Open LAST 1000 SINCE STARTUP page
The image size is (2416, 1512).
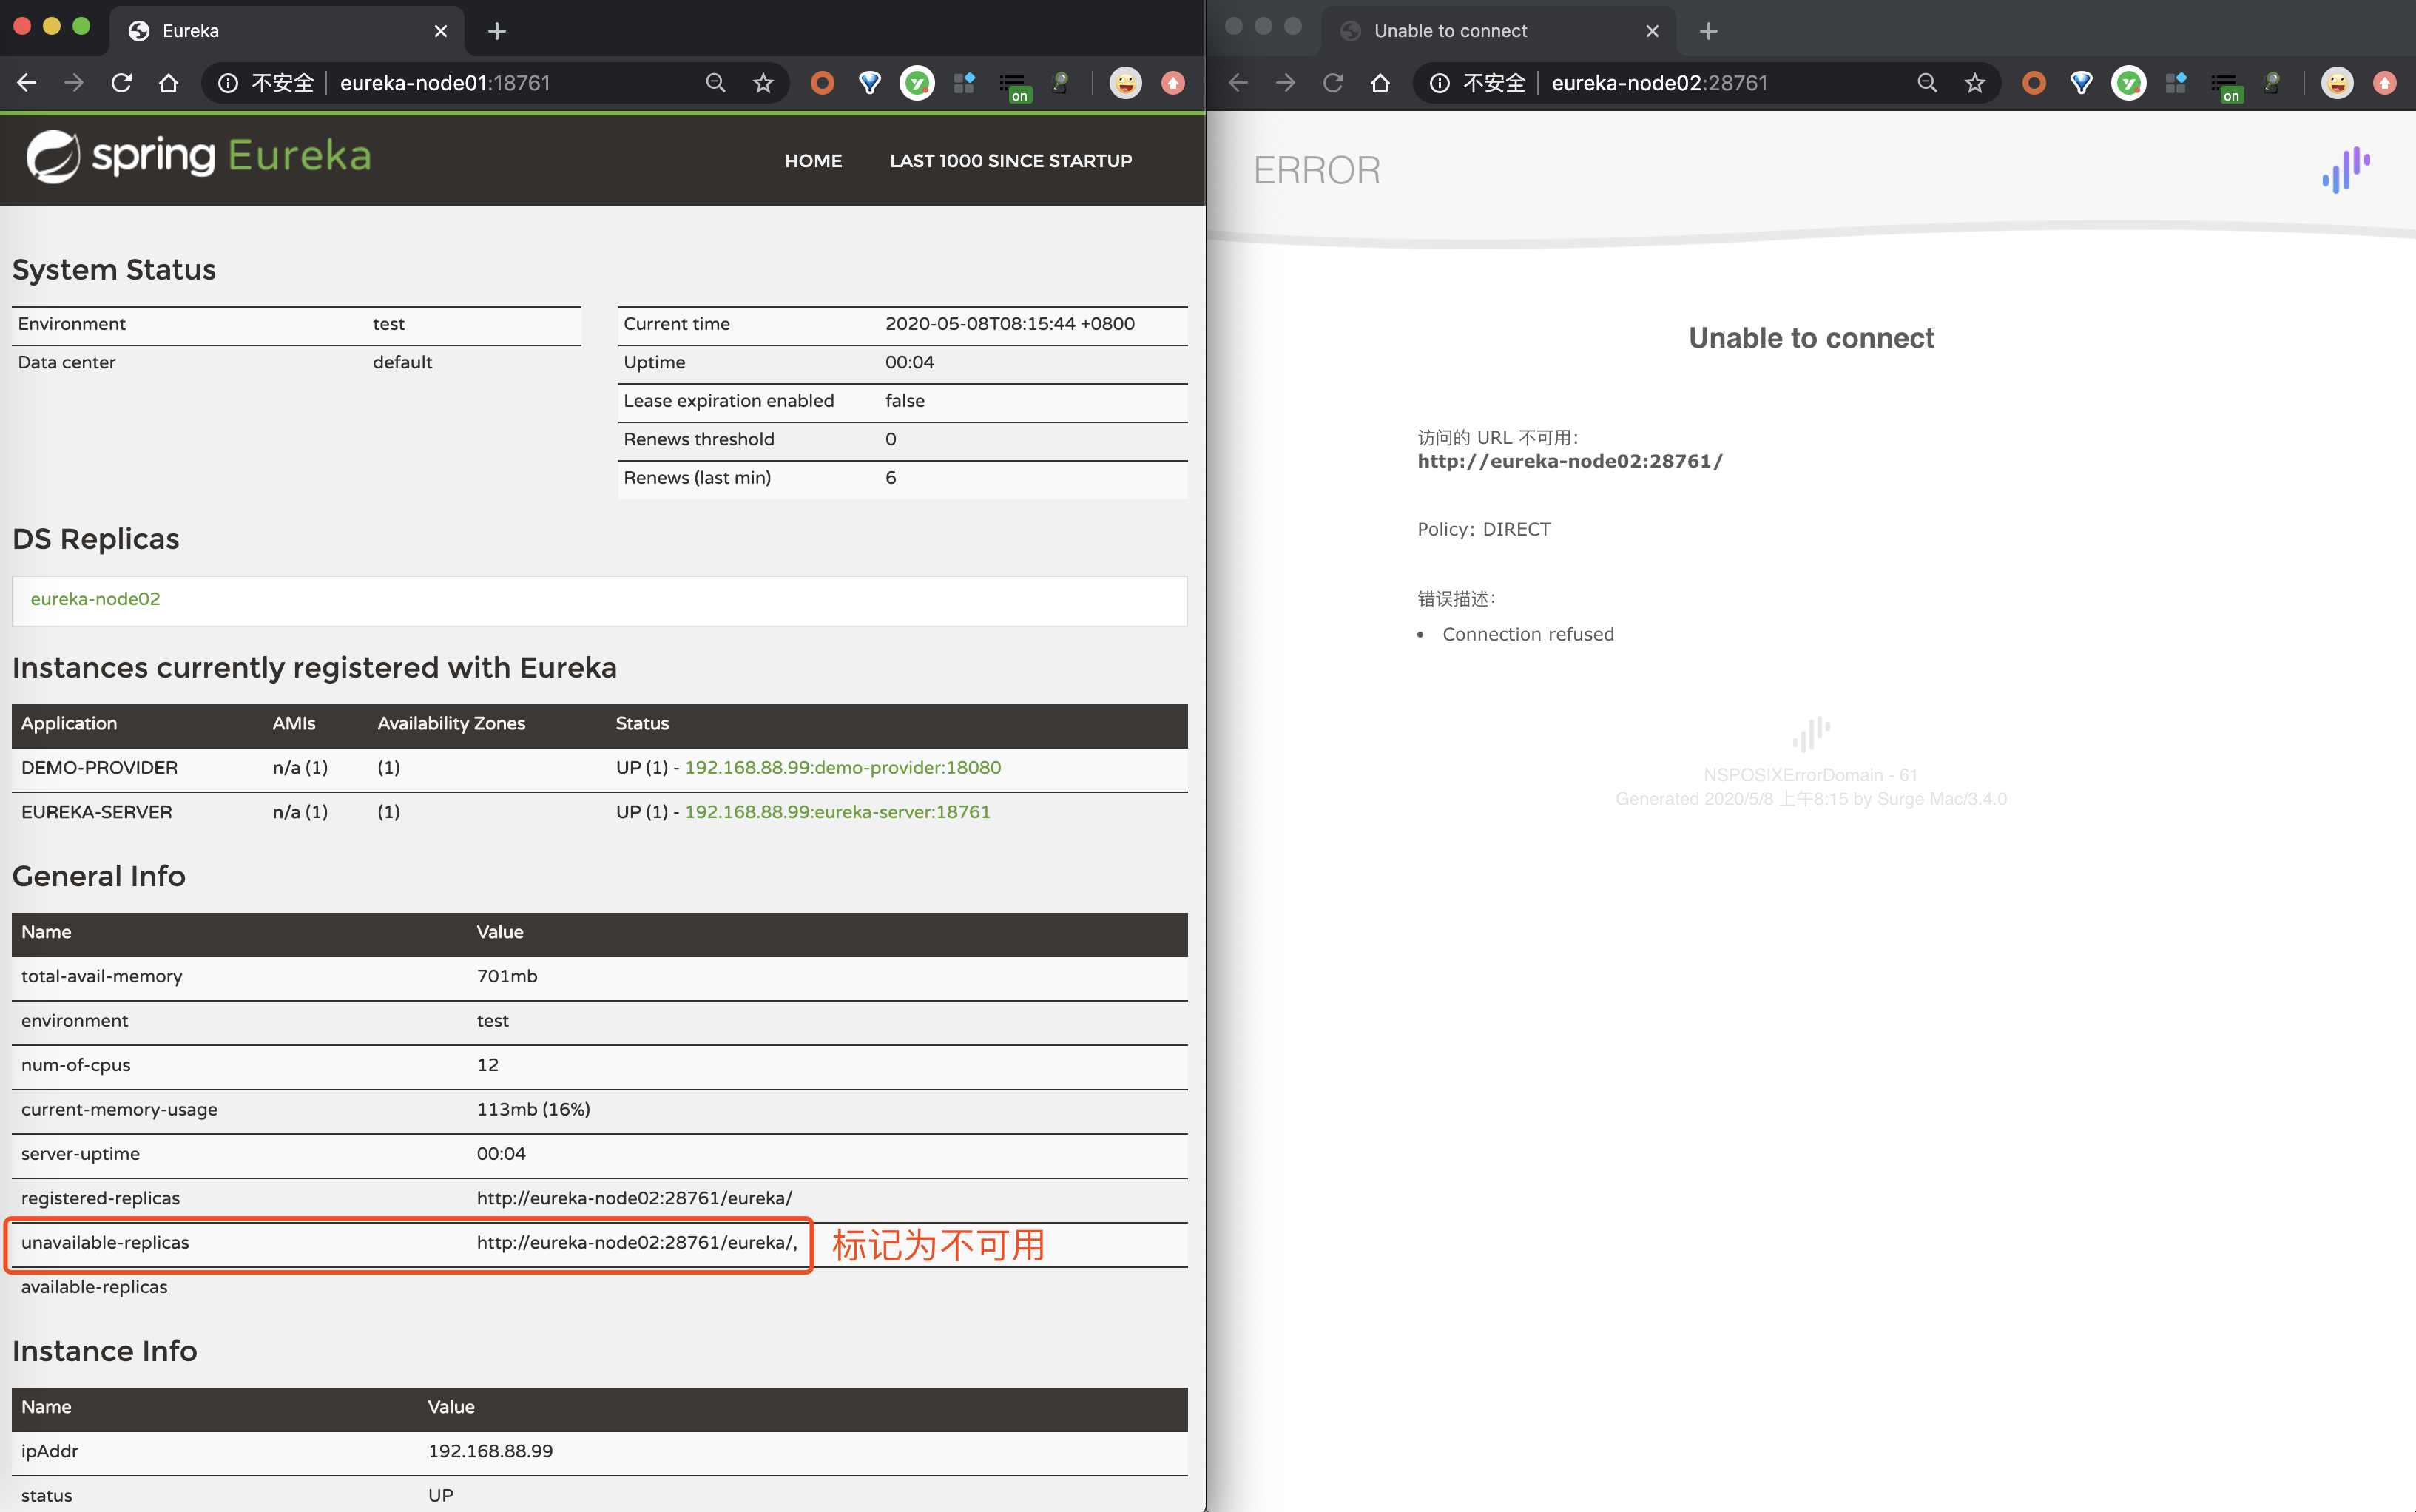coord(1010,161)
